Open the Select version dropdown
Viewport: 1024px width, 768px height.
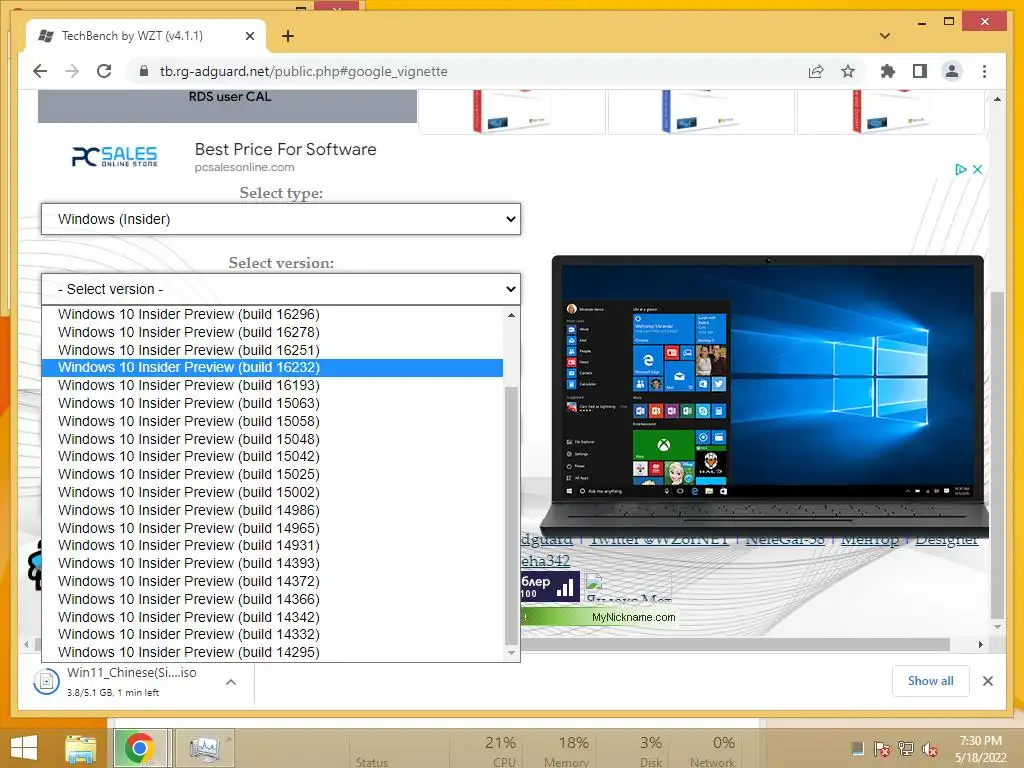tap(281, 289)
